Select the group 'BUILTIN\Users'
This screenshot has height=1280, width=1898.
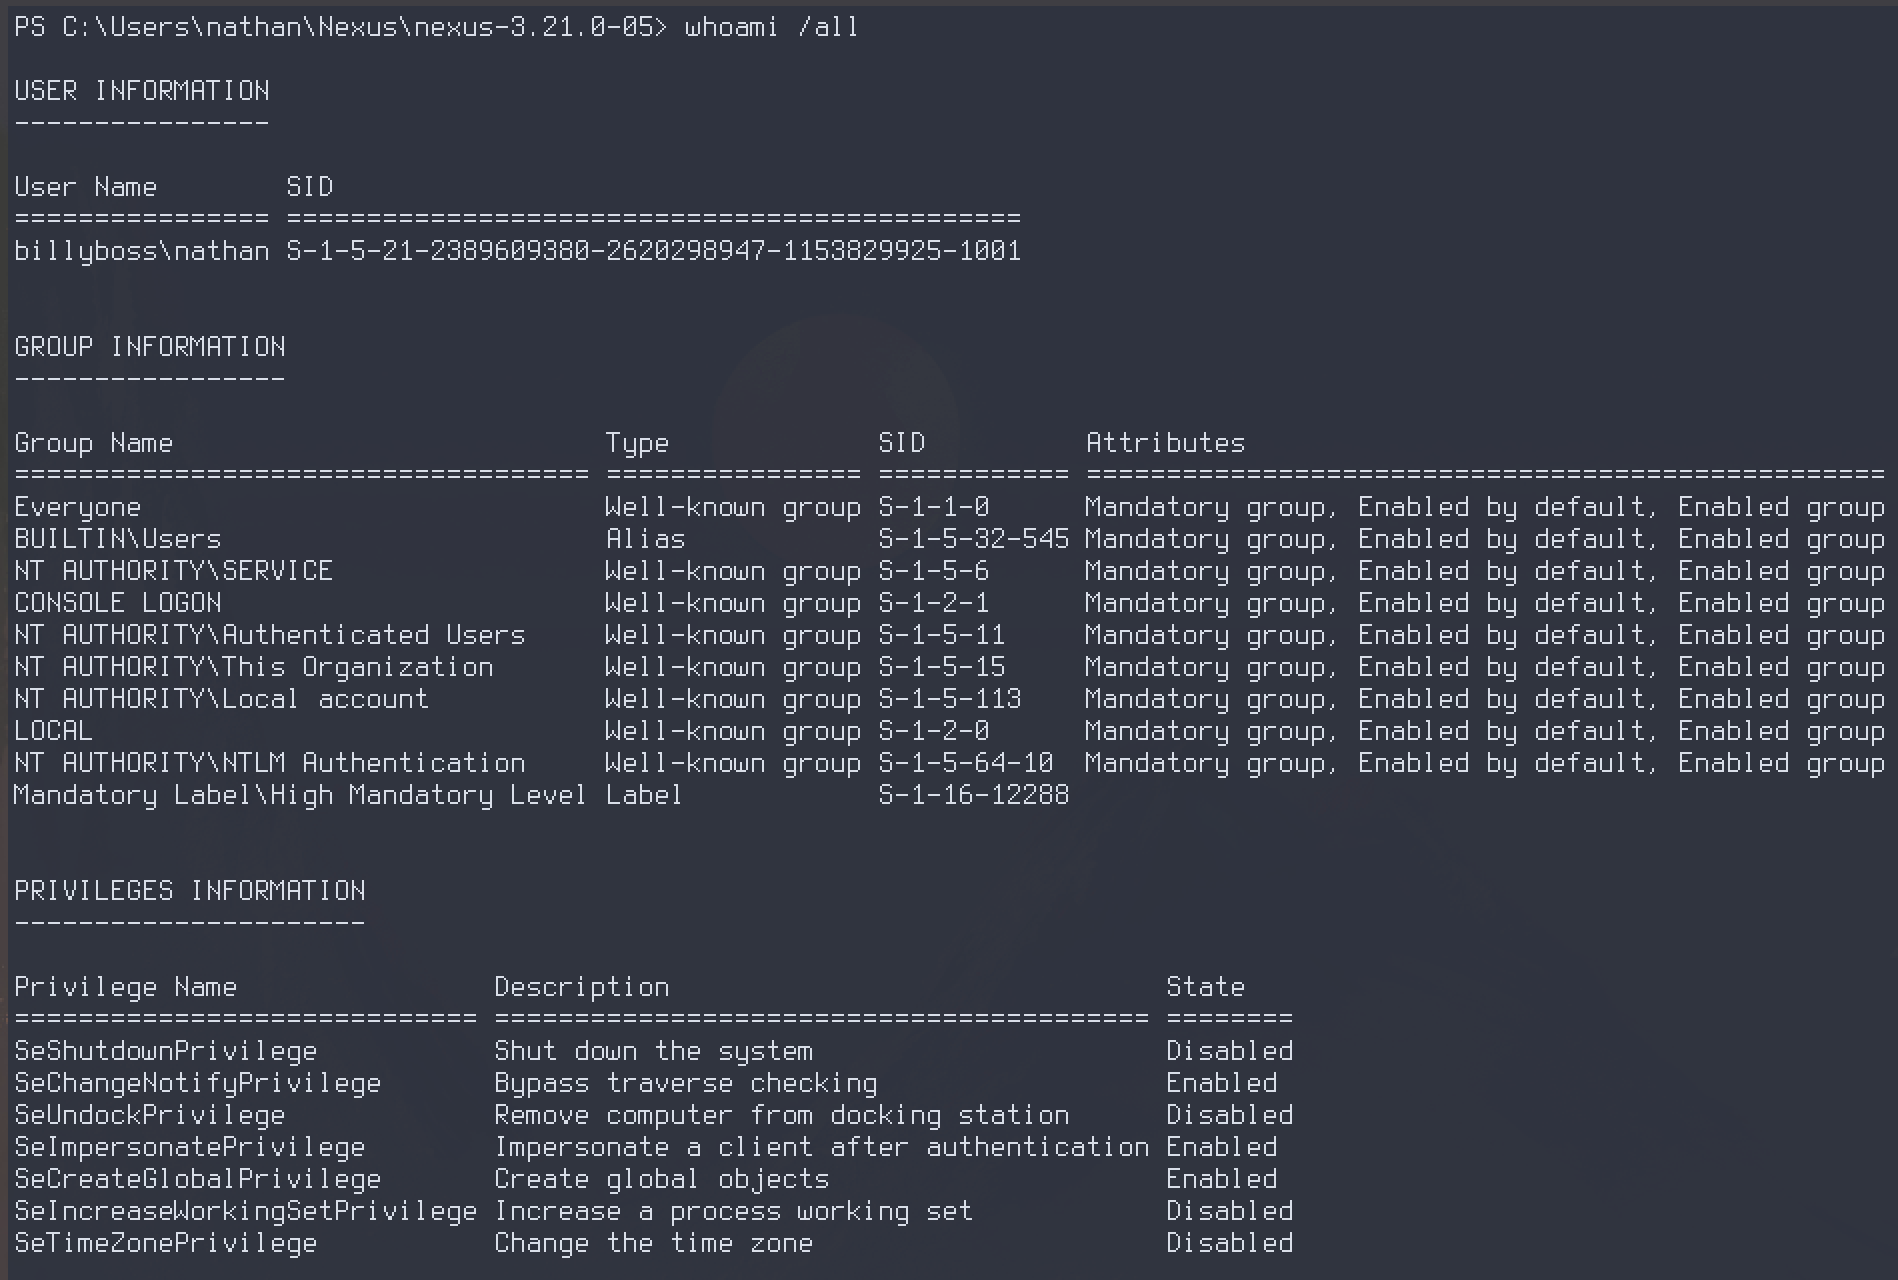(118, 539)
